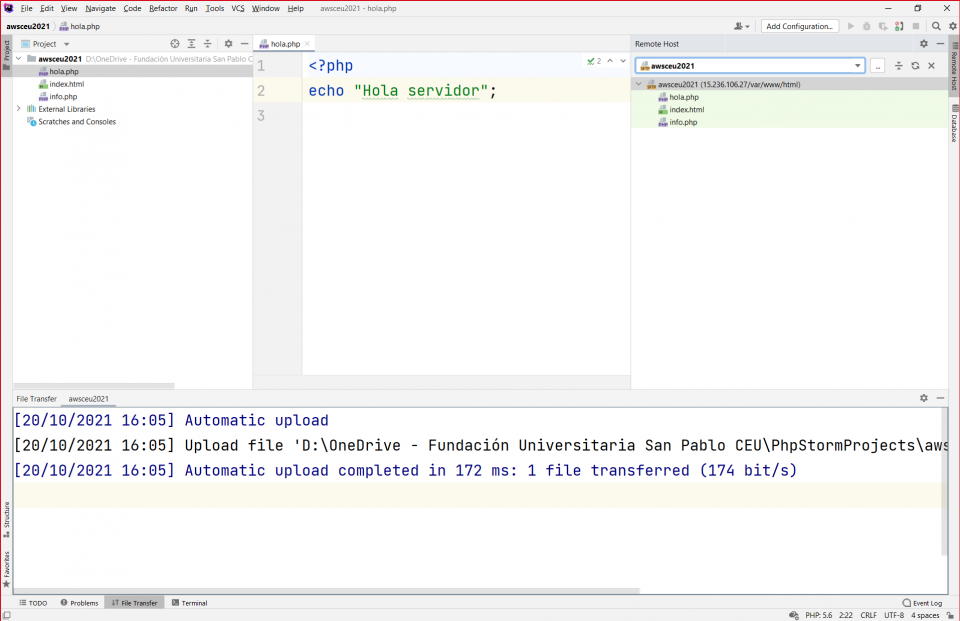Click the inspection profile icon in status bar
The height and width of the screenshot is (621, 960).
(x=793, y=615)
